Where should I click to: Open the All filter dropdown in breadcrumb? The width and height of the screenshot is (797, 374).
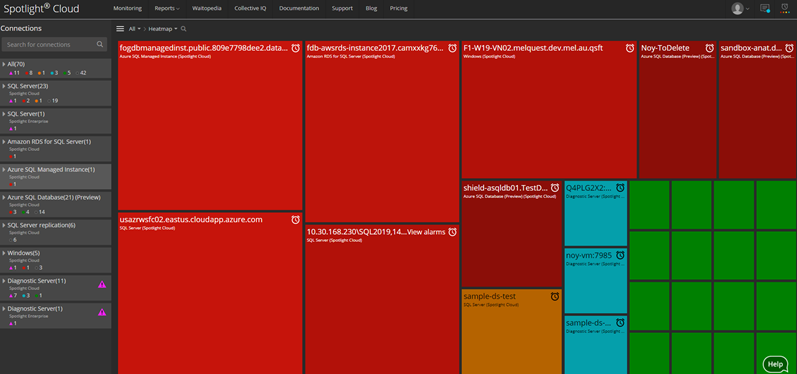coord(134,29)
